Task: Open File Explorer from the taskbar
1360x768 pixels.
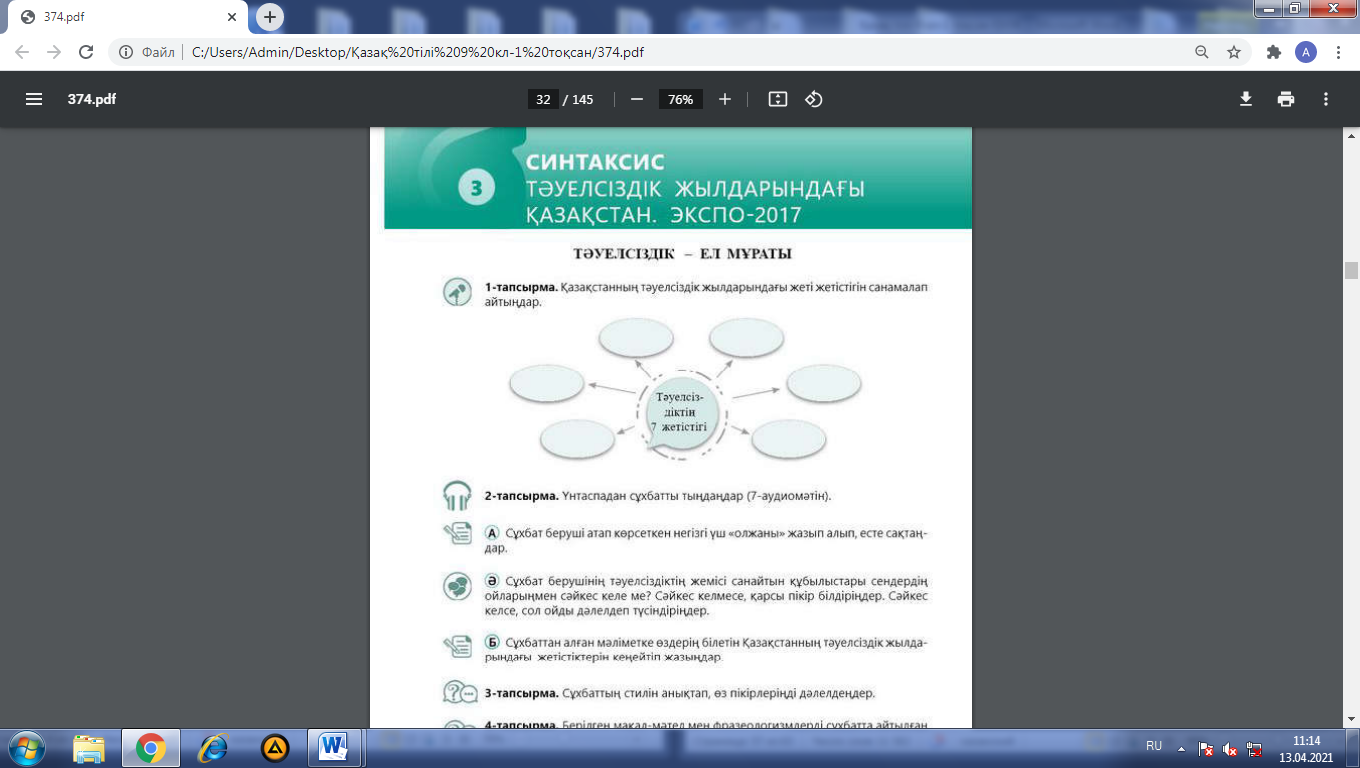Action: (89, 747)
